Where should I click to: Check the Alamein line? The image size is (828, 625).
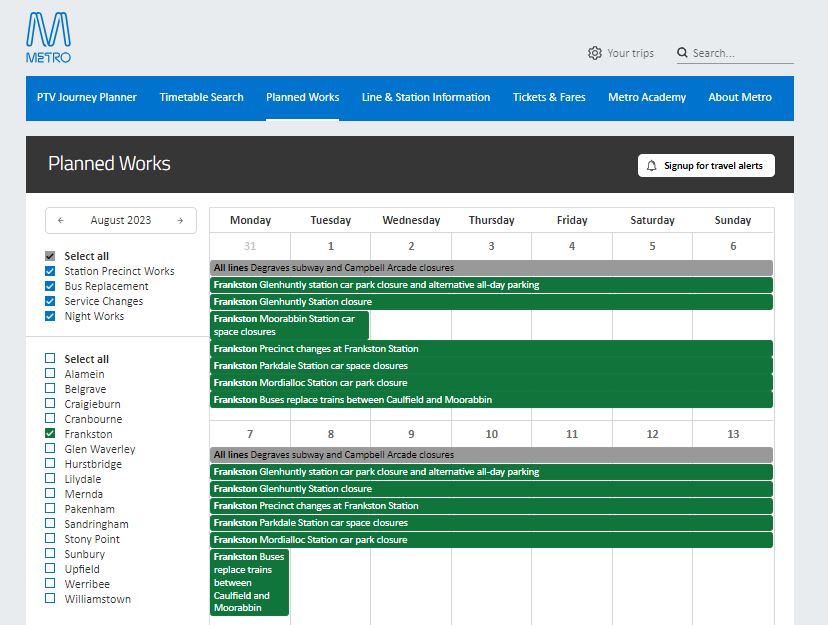point(50,373)
